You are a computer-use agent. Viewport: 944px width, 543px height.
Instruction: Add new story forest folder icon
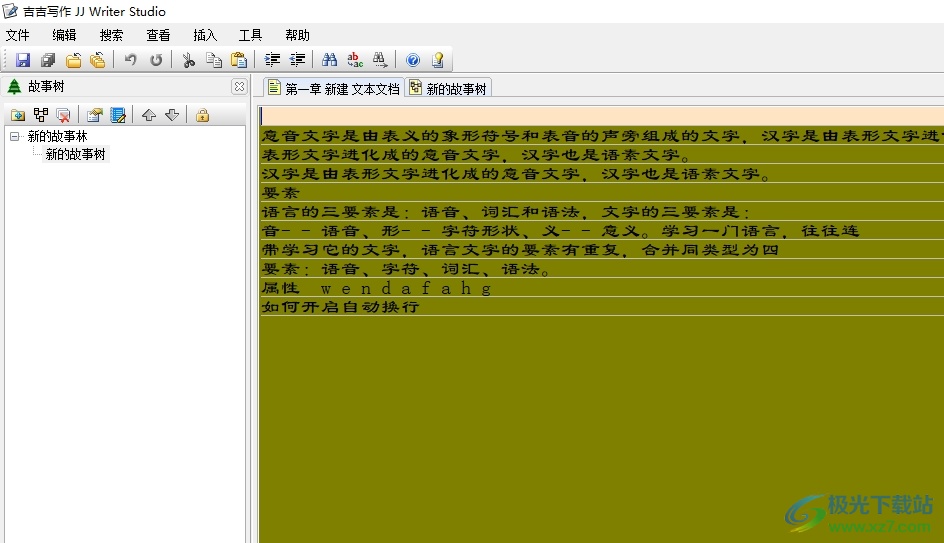(18, 115)
